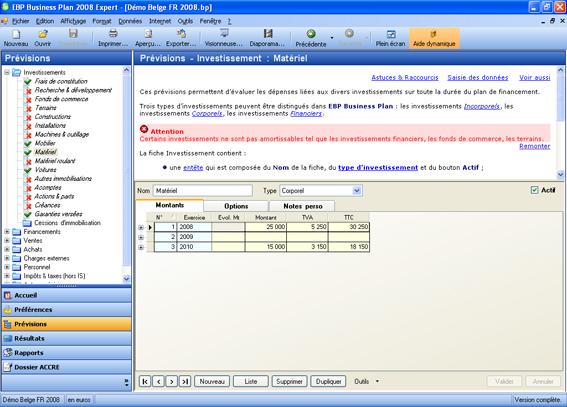
Task: Switch to Plein écran mode
Action: coord(390,38)
